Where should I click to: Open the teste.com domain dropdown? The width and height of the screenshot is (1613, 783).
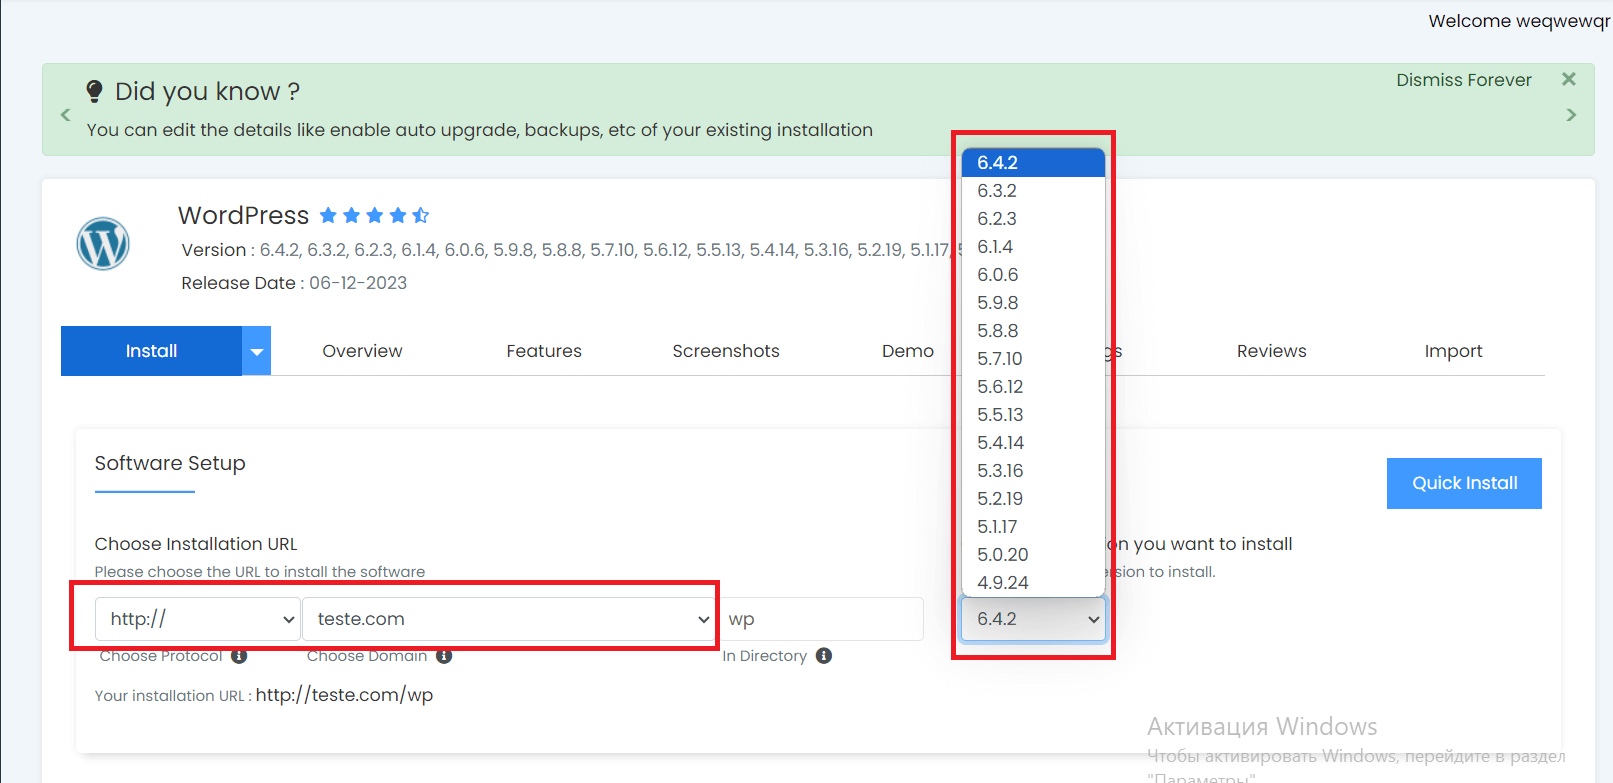508,619
